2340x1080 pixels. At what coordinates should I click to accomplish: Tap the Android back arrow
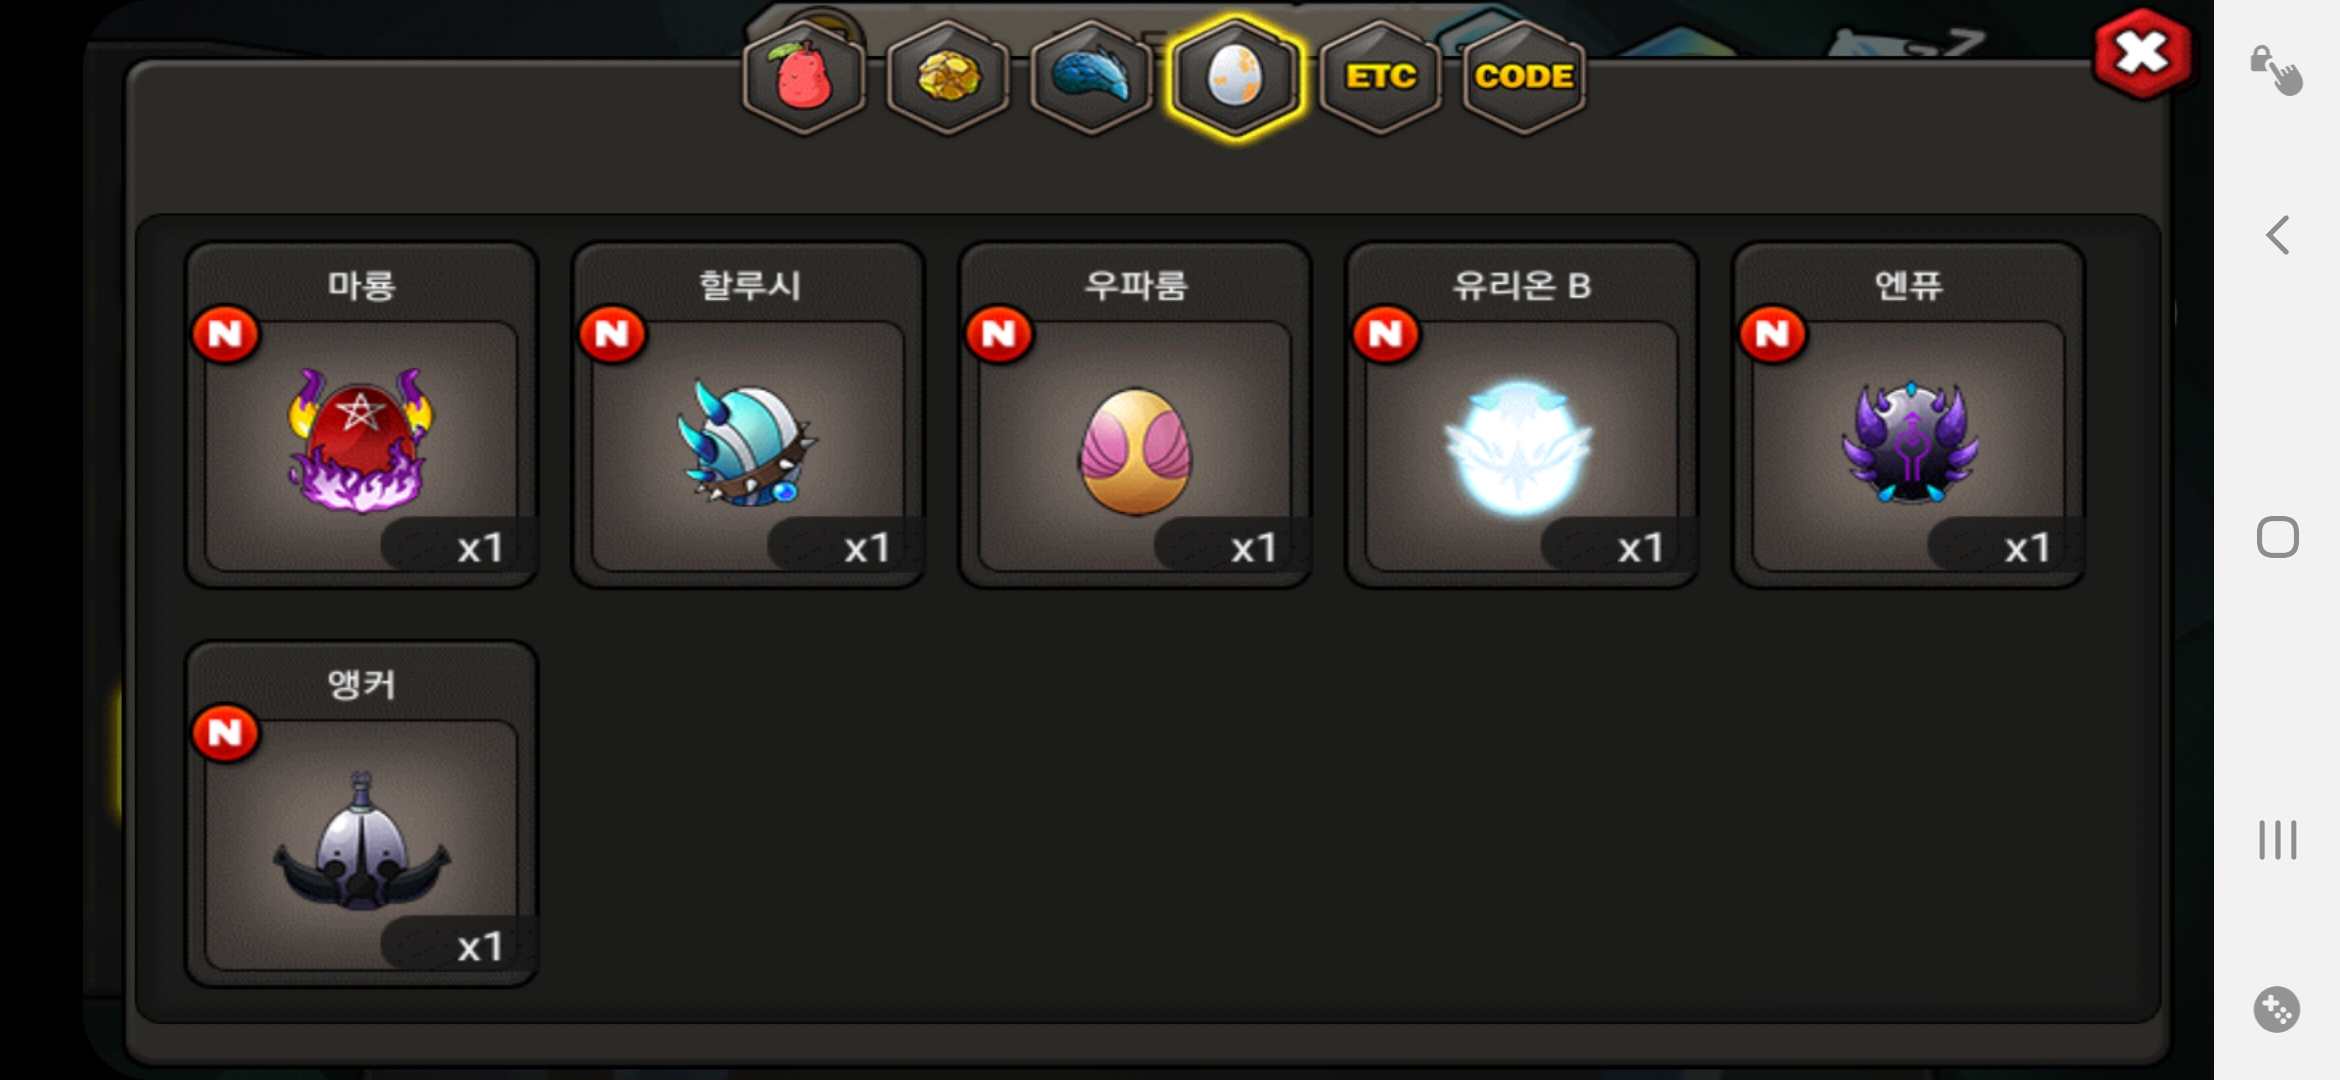2277,235
